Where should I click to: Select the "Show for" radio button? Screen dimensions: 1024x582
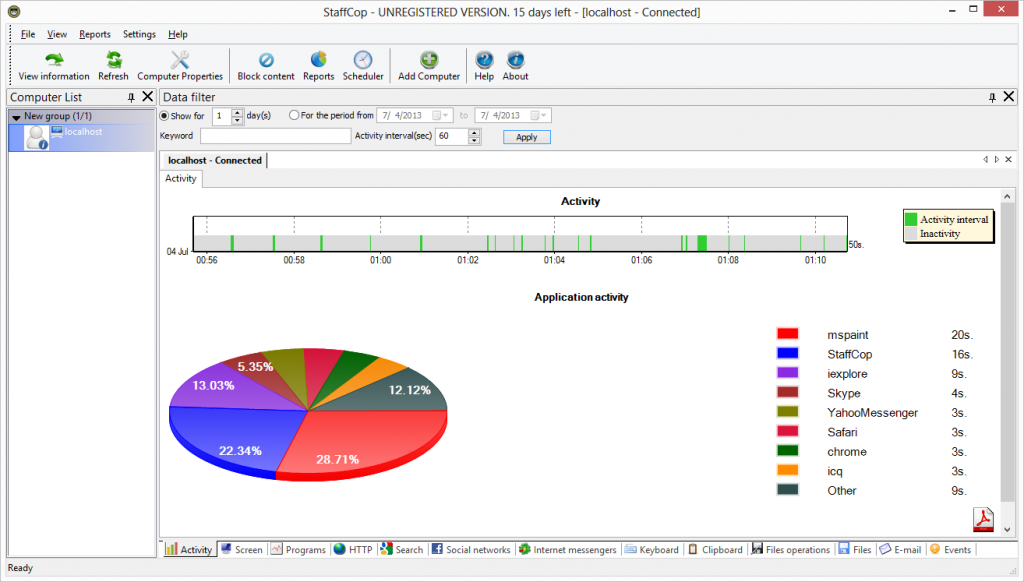[165, 116]
